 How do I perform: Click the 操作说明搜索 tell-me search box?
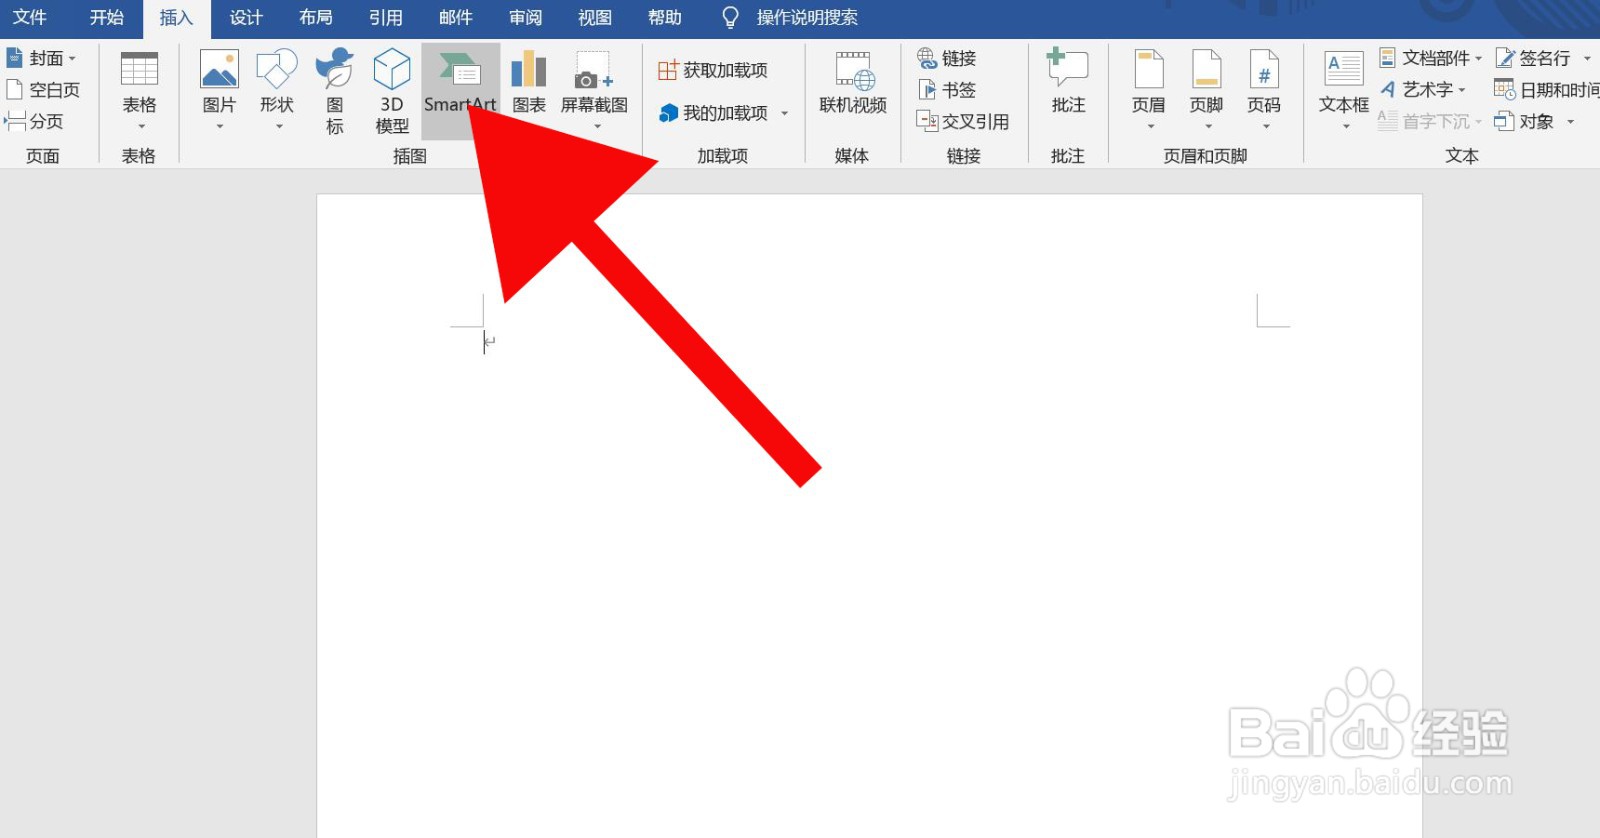pyautogui.click(x=807, y=18)
